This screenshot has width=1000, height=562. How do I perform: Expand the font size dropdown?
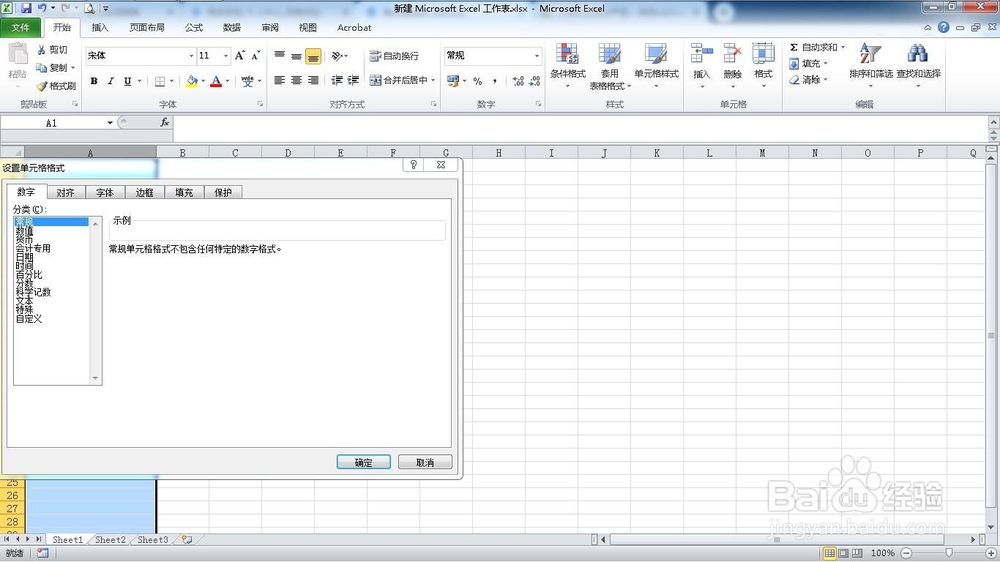tap(225, 56)
